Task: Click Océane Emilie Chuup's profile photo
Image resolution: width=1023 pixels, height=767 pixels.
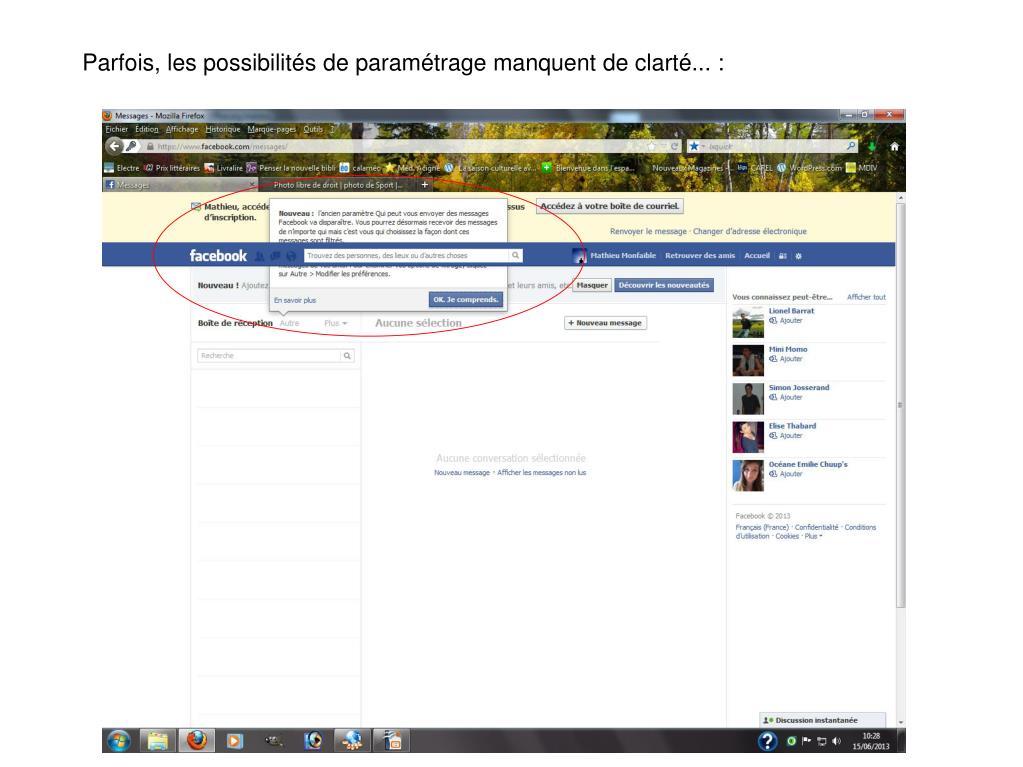Action: (748, 475)
